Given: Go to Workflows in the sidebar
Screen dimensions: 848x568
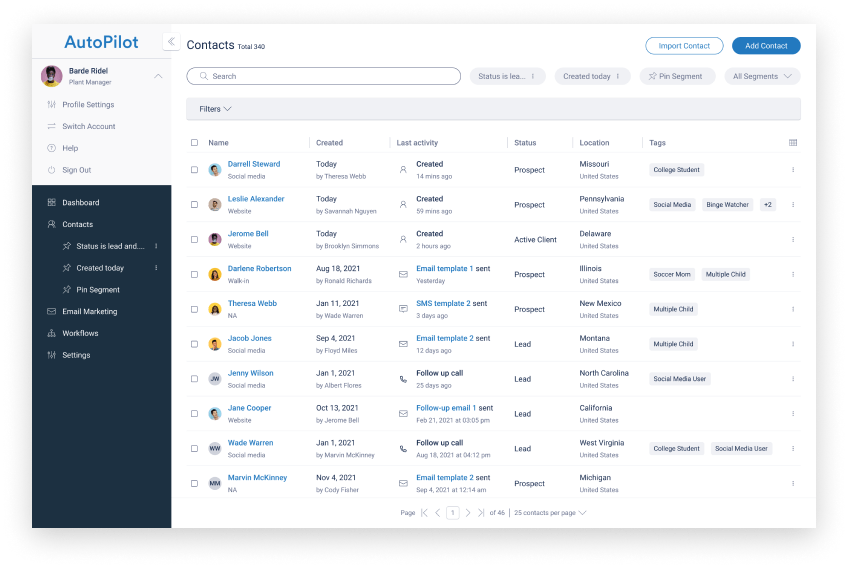Looking at the screenshot, I should pyautogui.click(x=80, y=334).
